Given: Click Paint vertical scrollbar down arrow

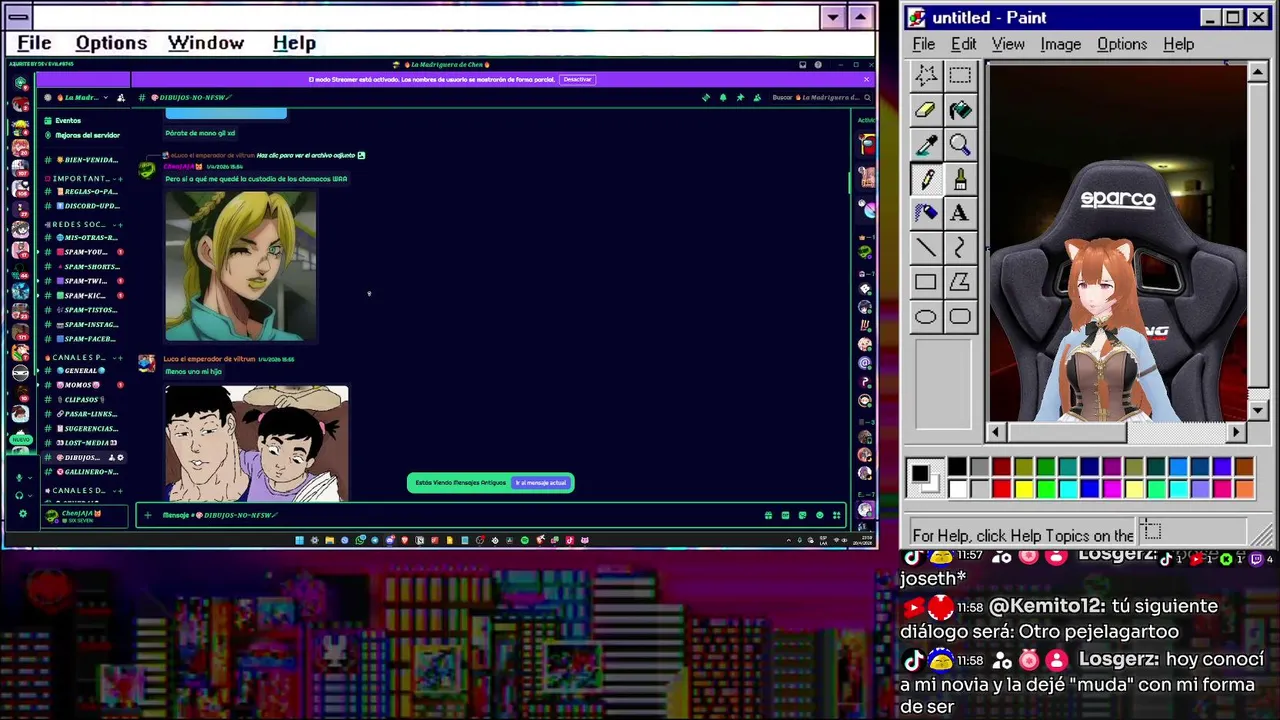Looking at the screenshot, I should pyautogui.click(x=1258, y=410).
